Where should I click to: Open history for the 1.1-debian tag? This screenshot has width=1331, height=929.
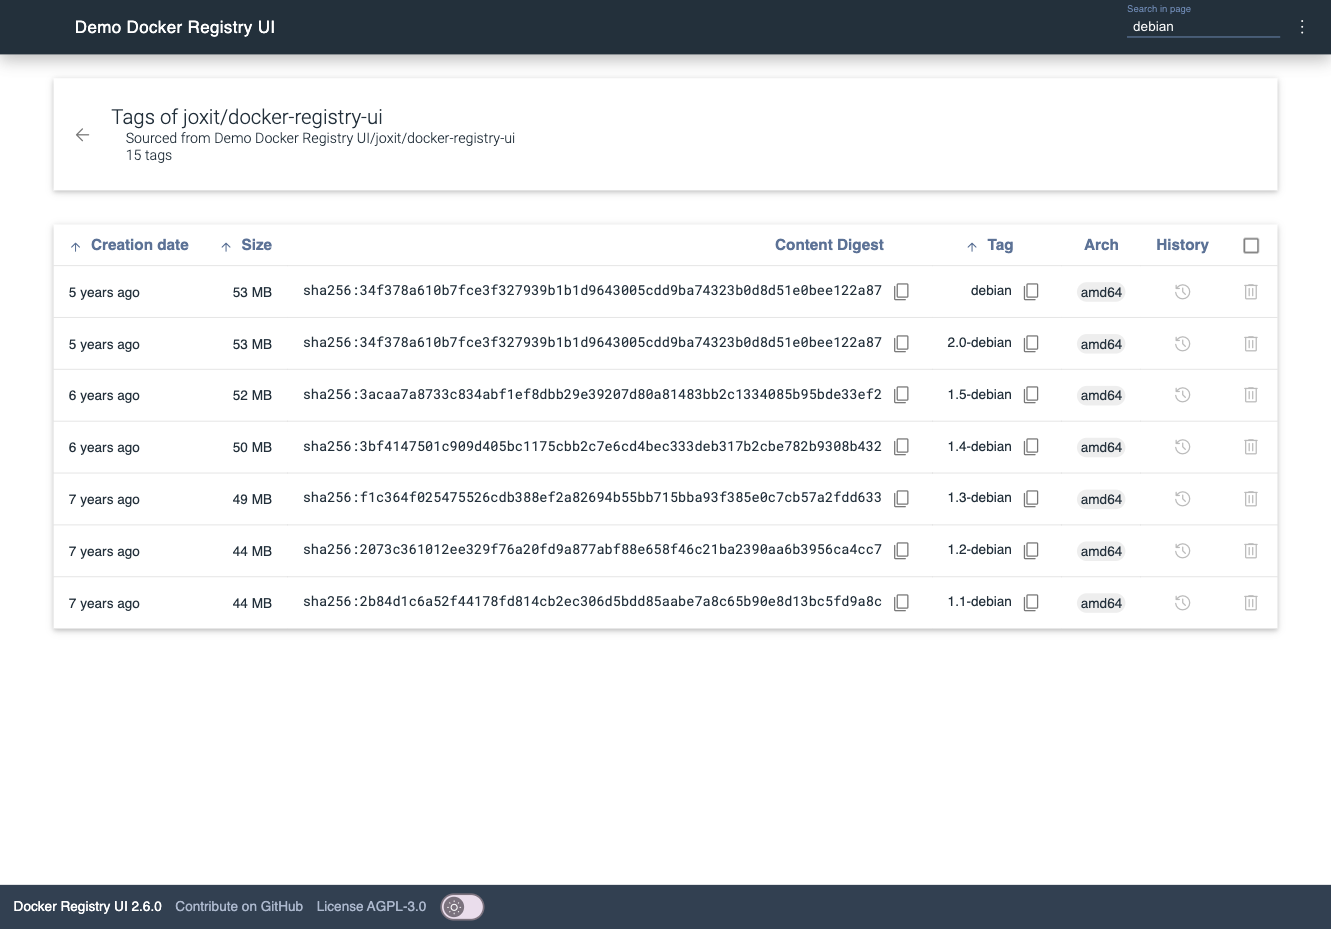(x=1182, y=602)
